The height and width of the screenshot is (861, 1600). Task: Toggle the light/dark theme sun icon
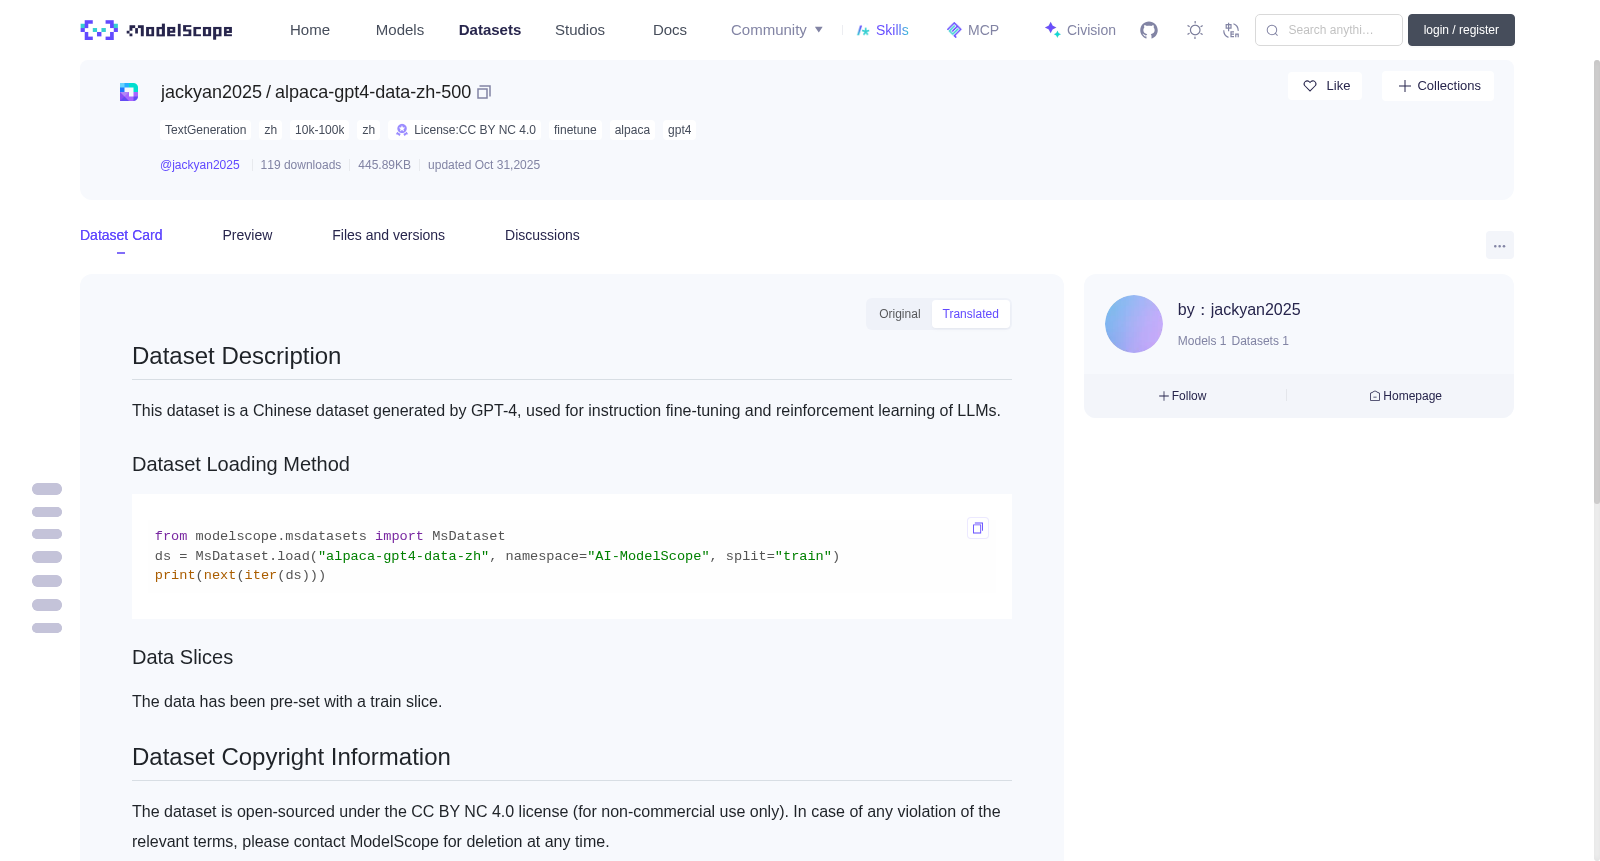tap(1195, 30)
